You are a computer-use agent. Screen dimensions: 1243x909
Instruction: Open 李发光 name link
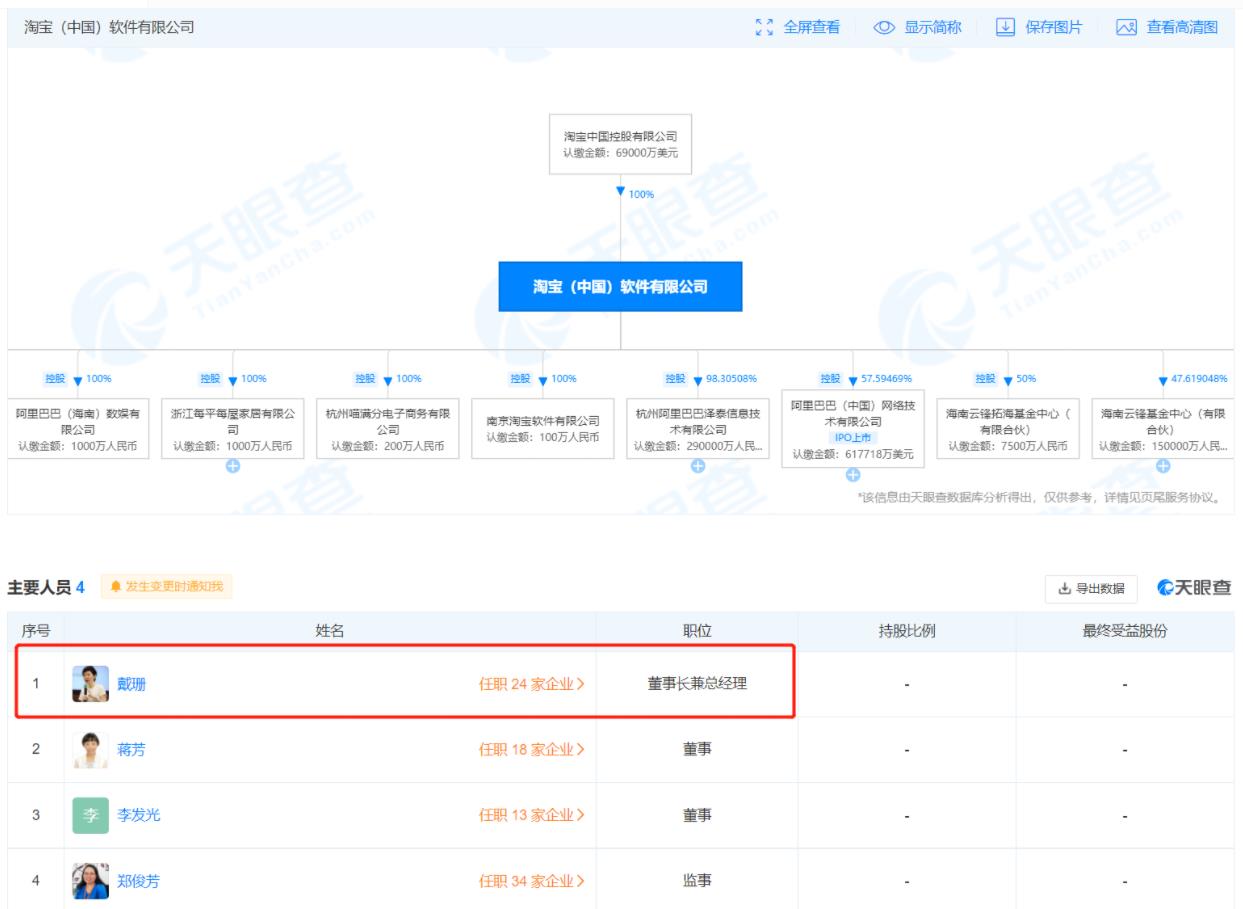tap(140, 815)
